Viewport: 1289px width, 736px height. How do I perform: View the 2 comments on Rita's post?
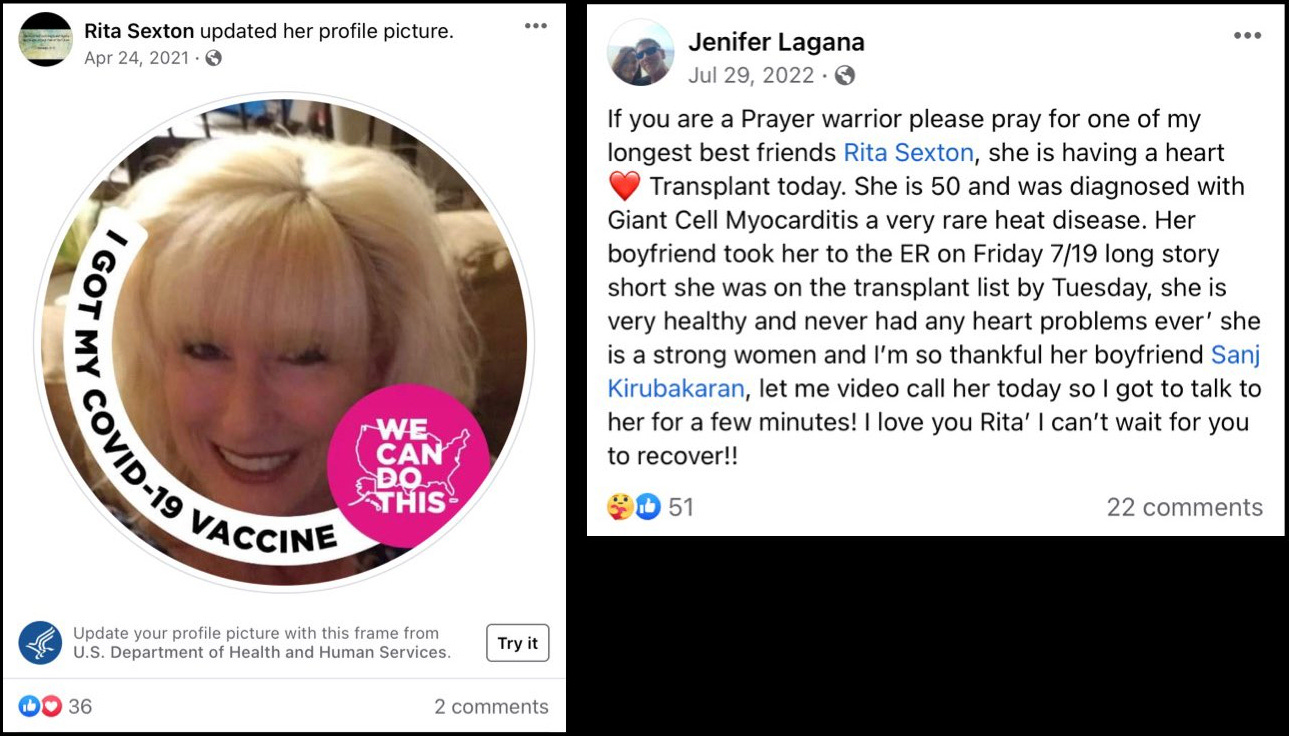tap(491, 706)
